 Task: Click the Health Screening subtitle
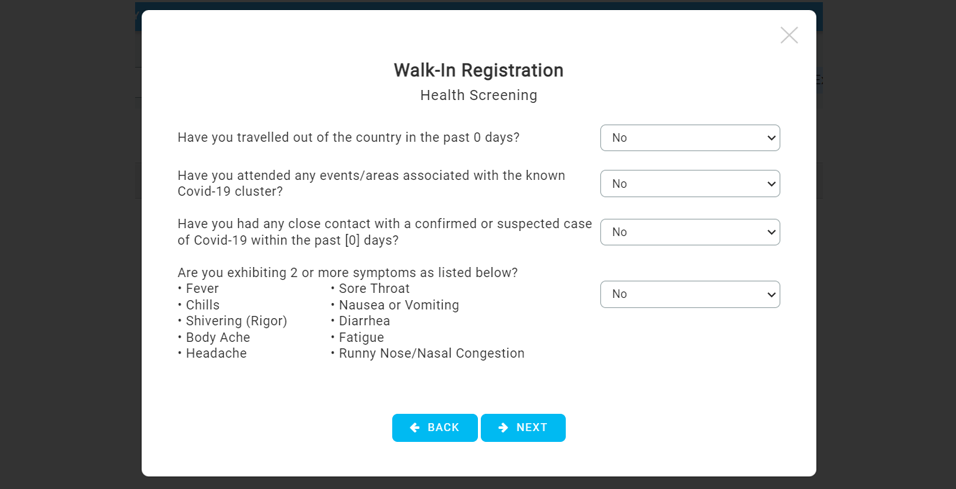pos(479,95)
